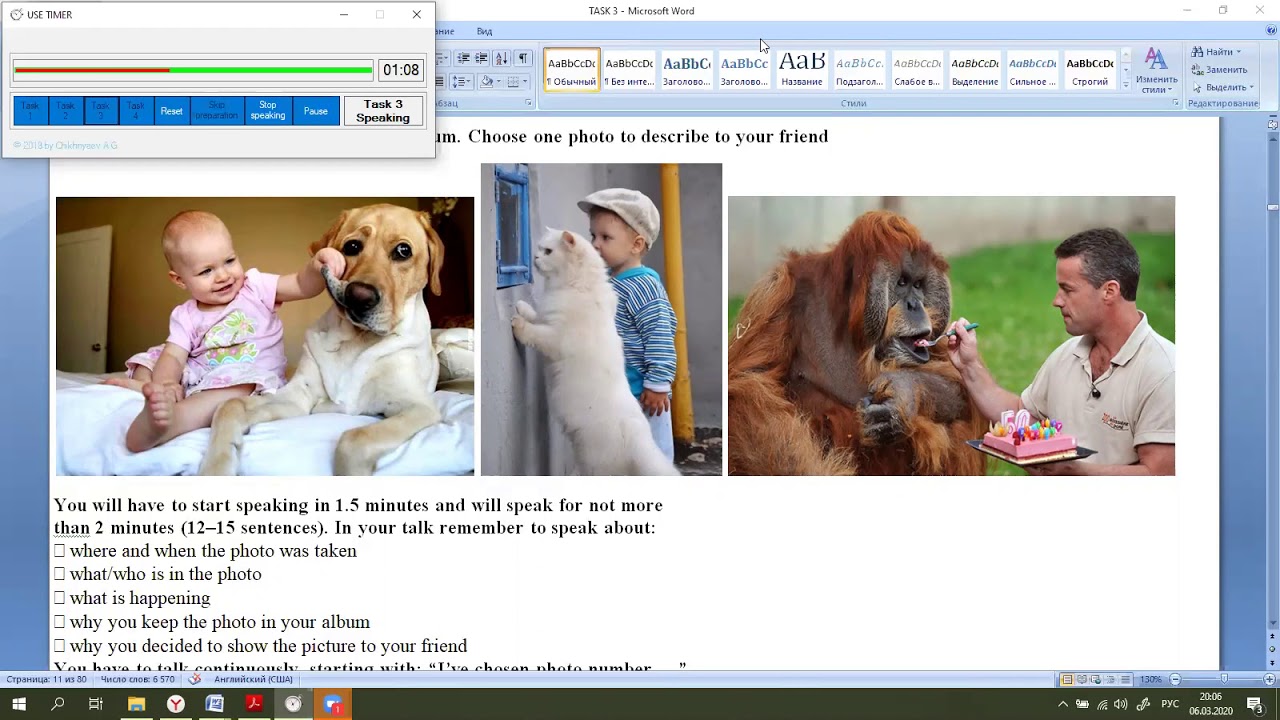Open the Выделить dropdown

point(1221,87)
